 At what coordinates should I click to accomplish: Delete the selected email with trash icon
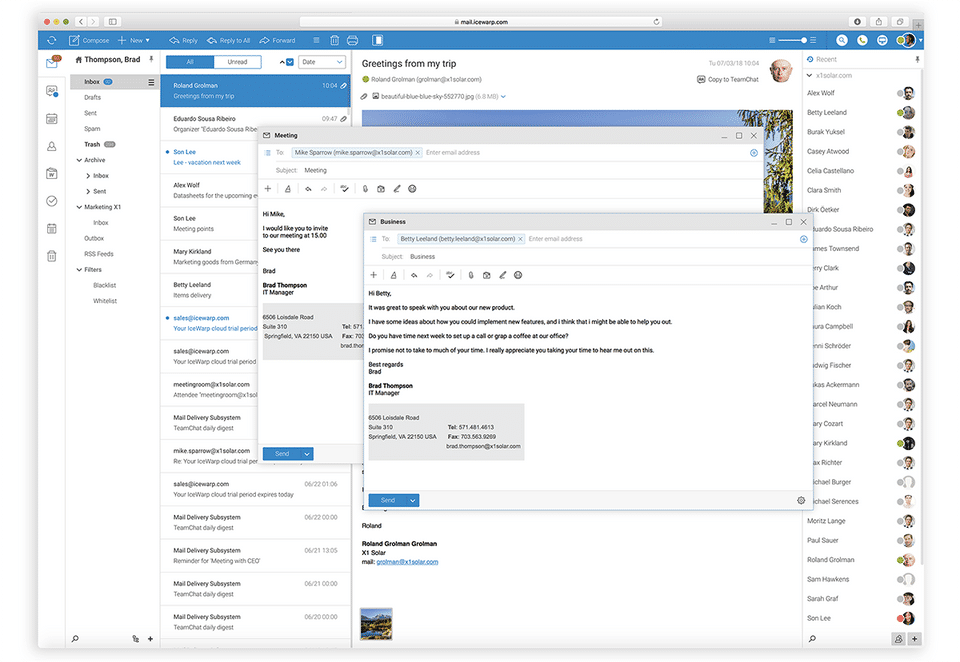click(334, 40)
